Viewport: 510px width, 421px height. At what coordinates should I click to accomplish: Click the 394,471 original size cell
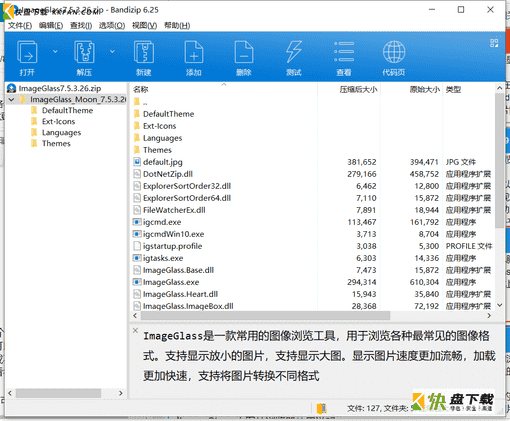point(424,162)
